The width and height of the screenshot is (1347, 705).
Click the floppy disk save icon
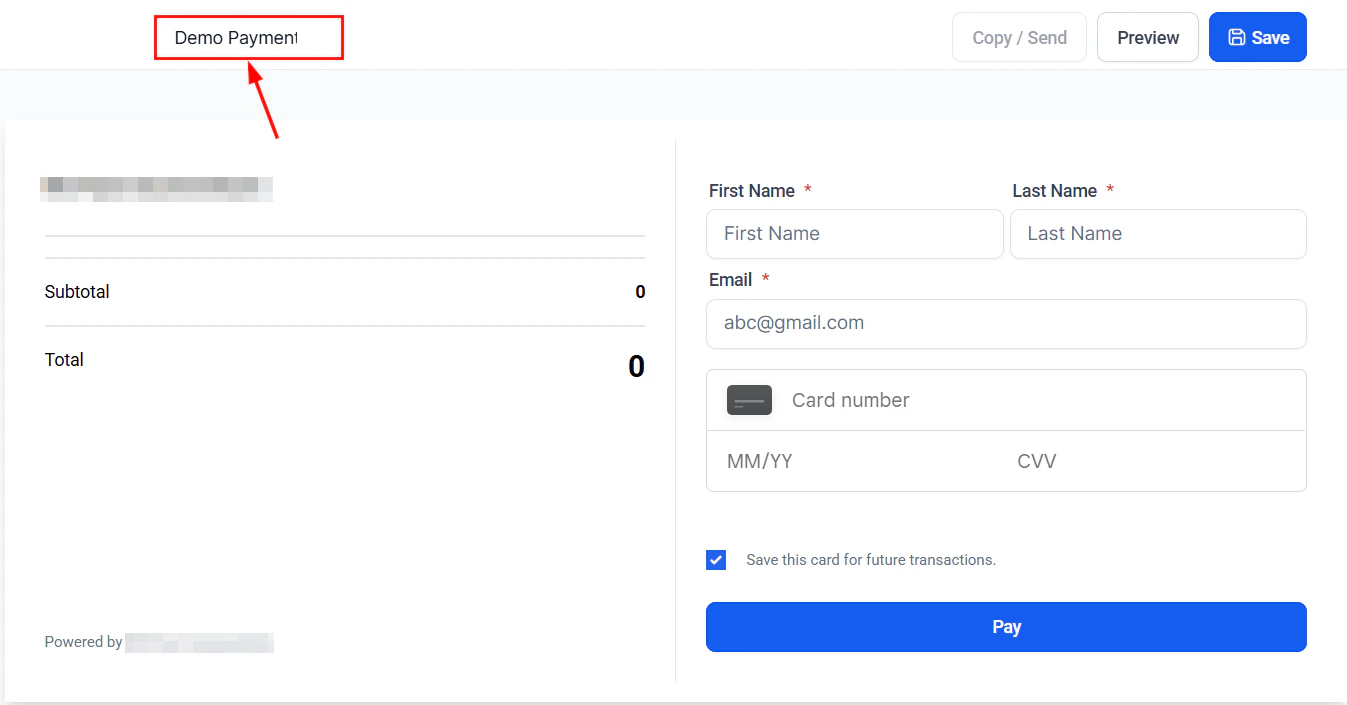coord(1236,37)
